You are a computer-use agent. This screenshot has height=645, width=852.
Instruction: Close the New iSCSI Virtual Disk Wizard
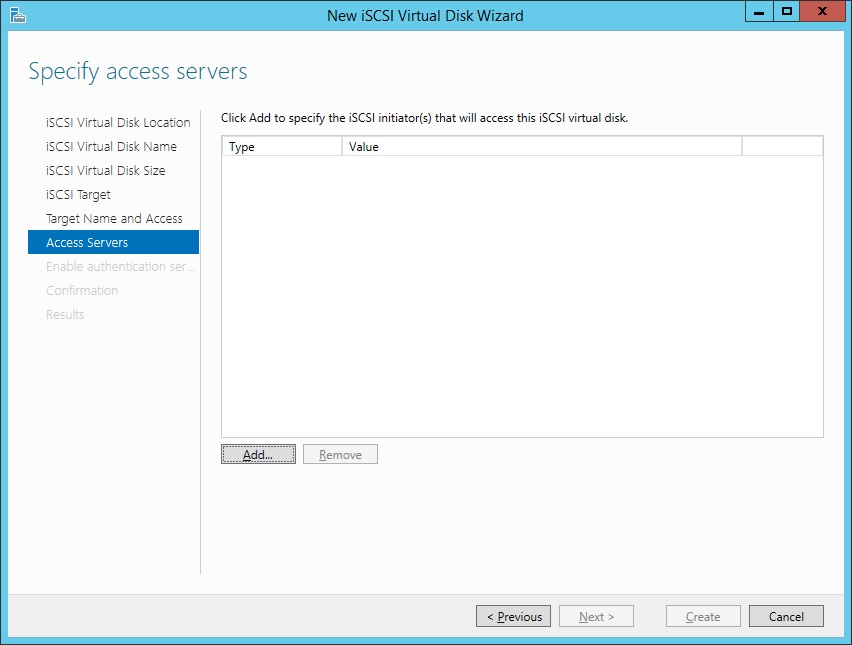tap(822, 12)
